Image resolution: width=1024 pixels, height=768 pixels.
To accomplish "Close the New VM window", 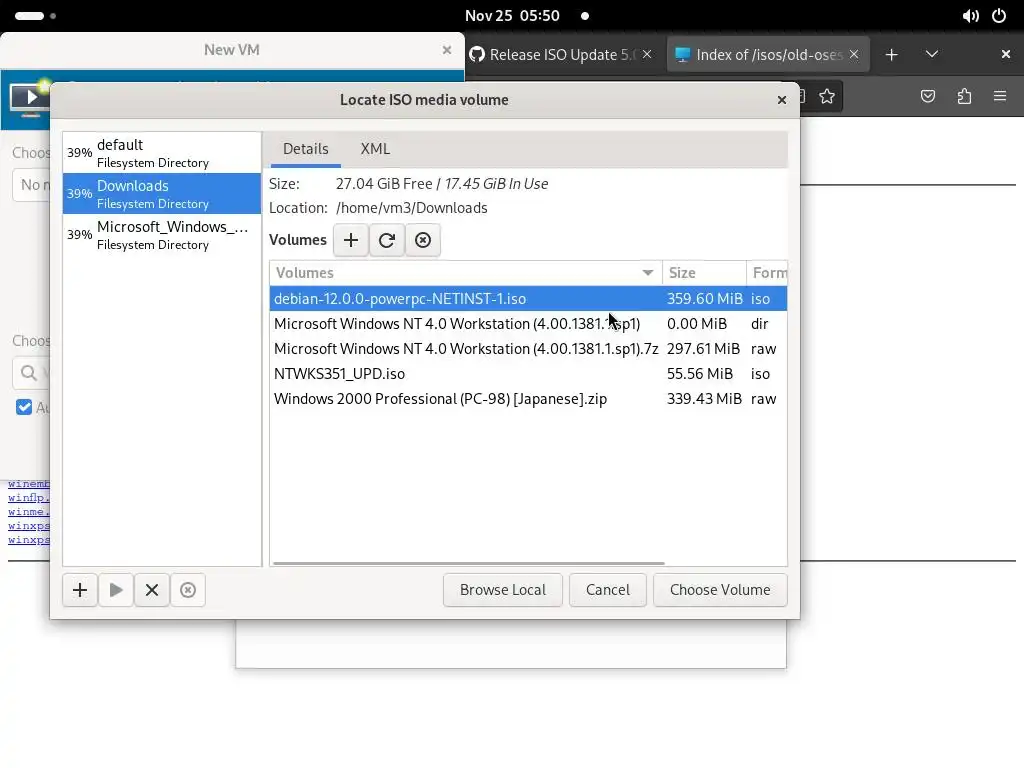I will click(x=447, y=50).
